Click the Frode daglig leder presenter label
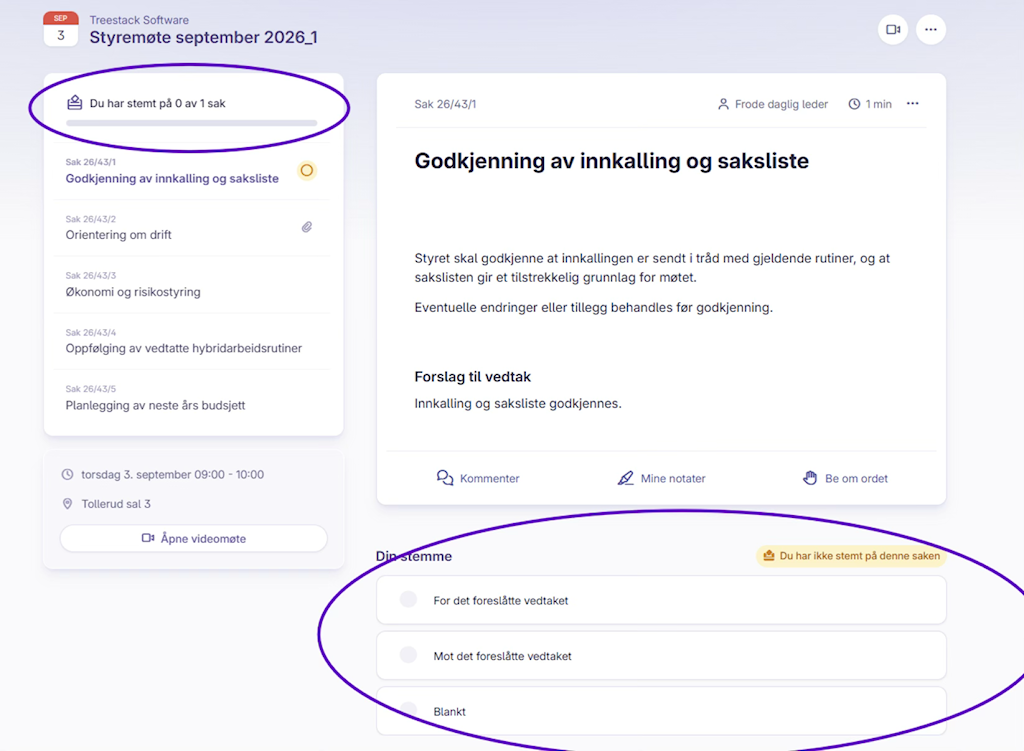This screenshot has width=1024, height=751. click(773, 104)
